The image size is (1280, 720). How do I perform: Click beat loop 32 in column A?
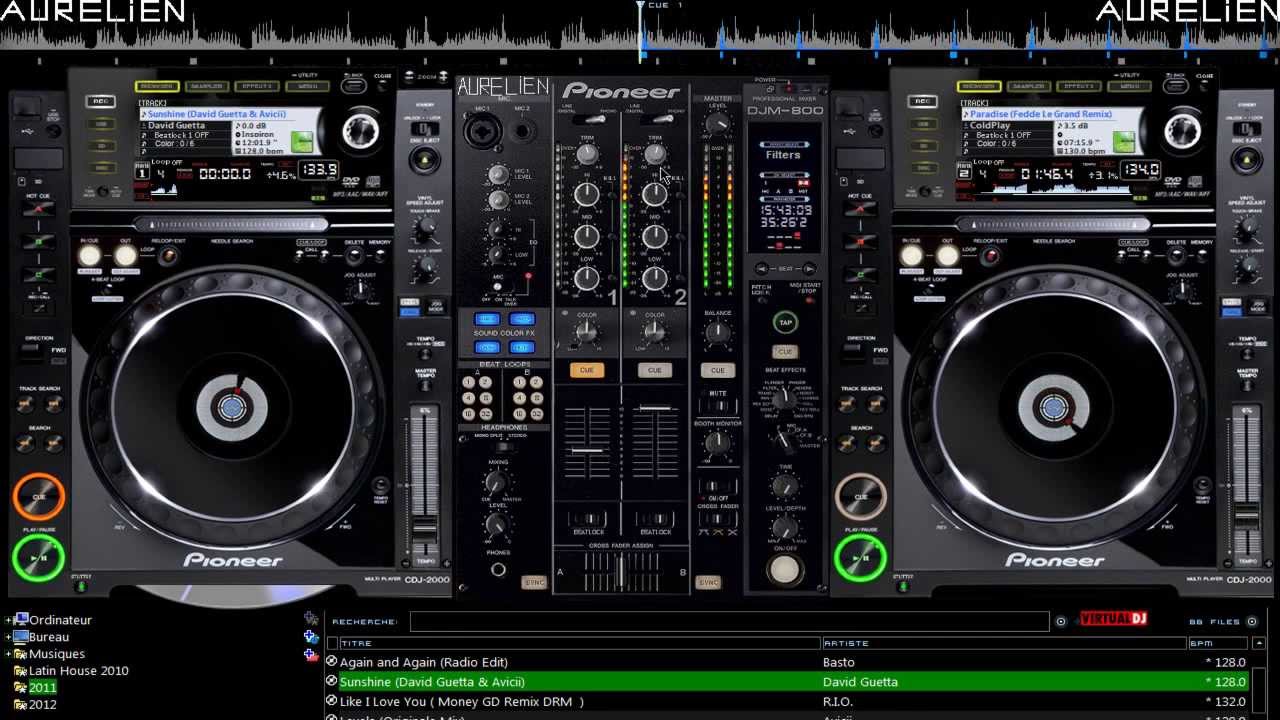(x=485, y=413)
